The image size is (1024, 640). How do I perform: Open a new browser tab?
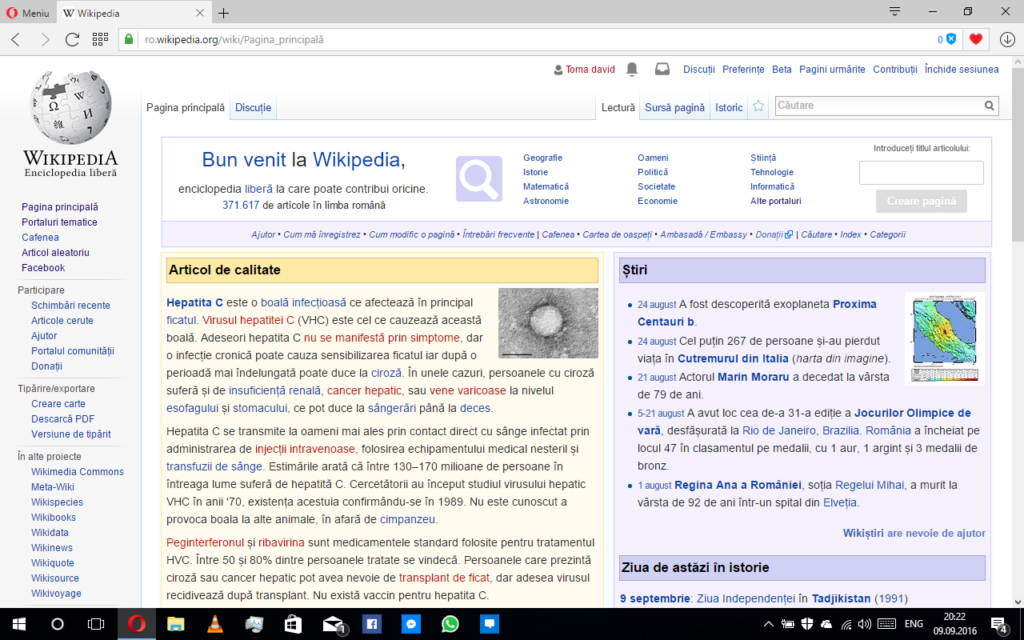(x=223, y=13)
